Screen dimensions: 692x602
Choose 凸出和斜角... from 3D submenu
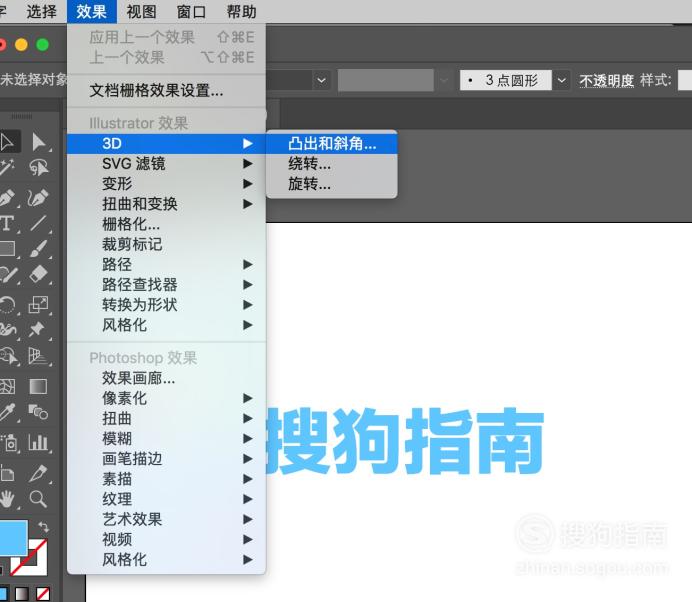[332, 143]
